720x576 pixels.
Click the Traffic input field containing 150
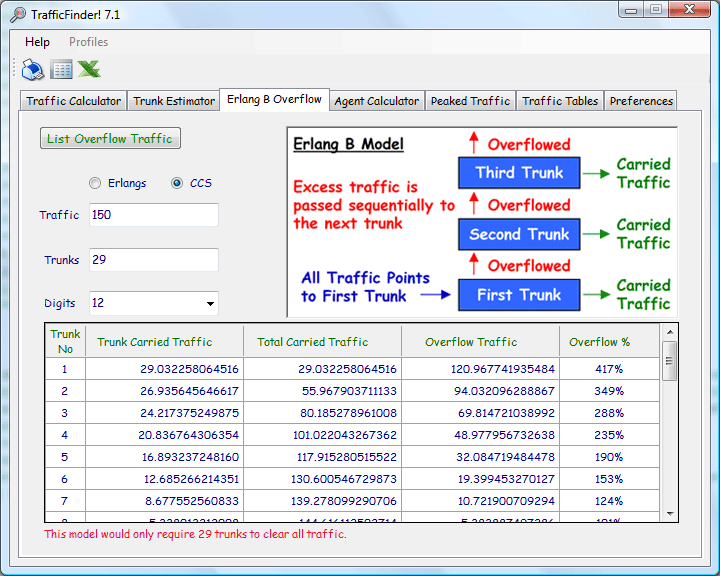tap(154, 215)
